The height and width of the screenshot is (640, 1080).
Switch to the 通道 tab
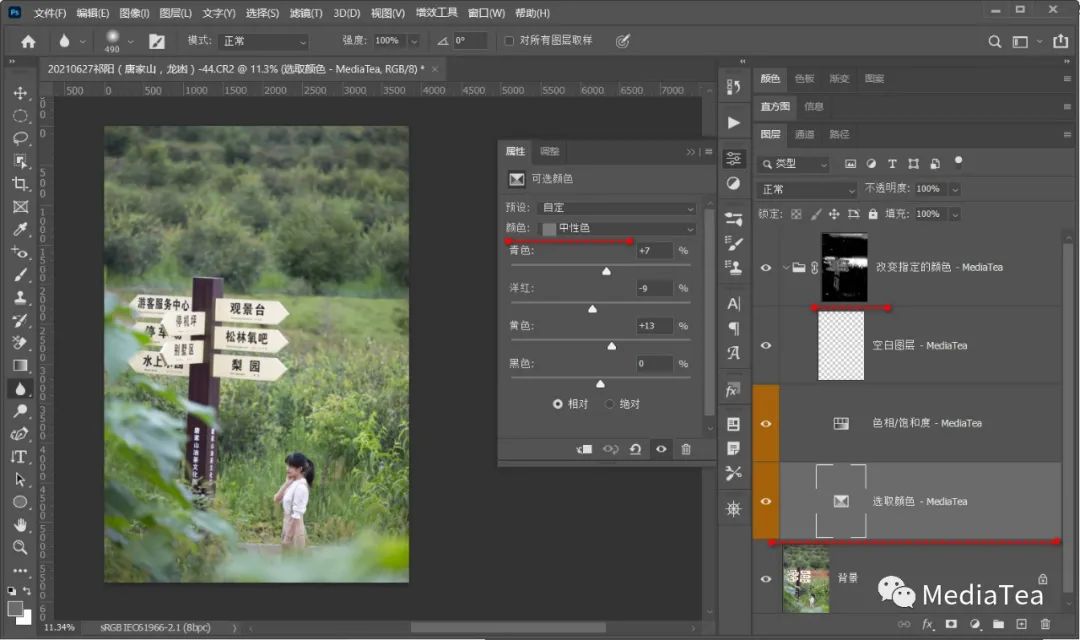click(804, 134)
